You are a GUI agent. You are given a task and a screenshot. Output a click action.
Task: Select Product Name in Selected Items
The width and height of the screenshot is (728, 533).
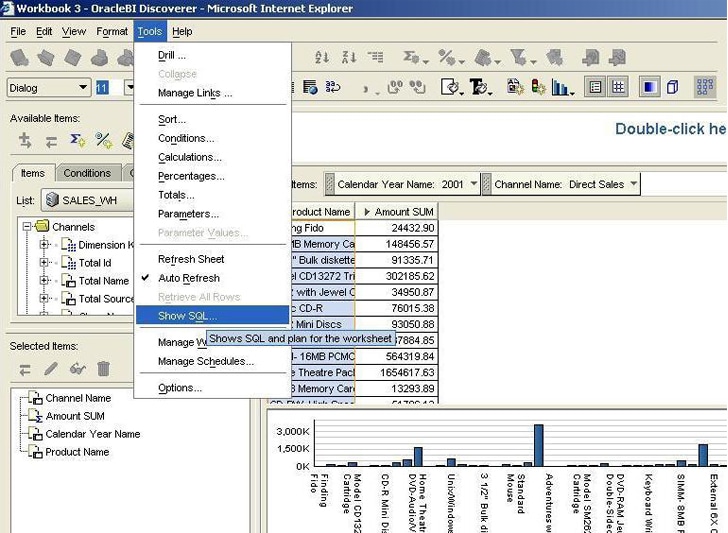click(77, 452)
